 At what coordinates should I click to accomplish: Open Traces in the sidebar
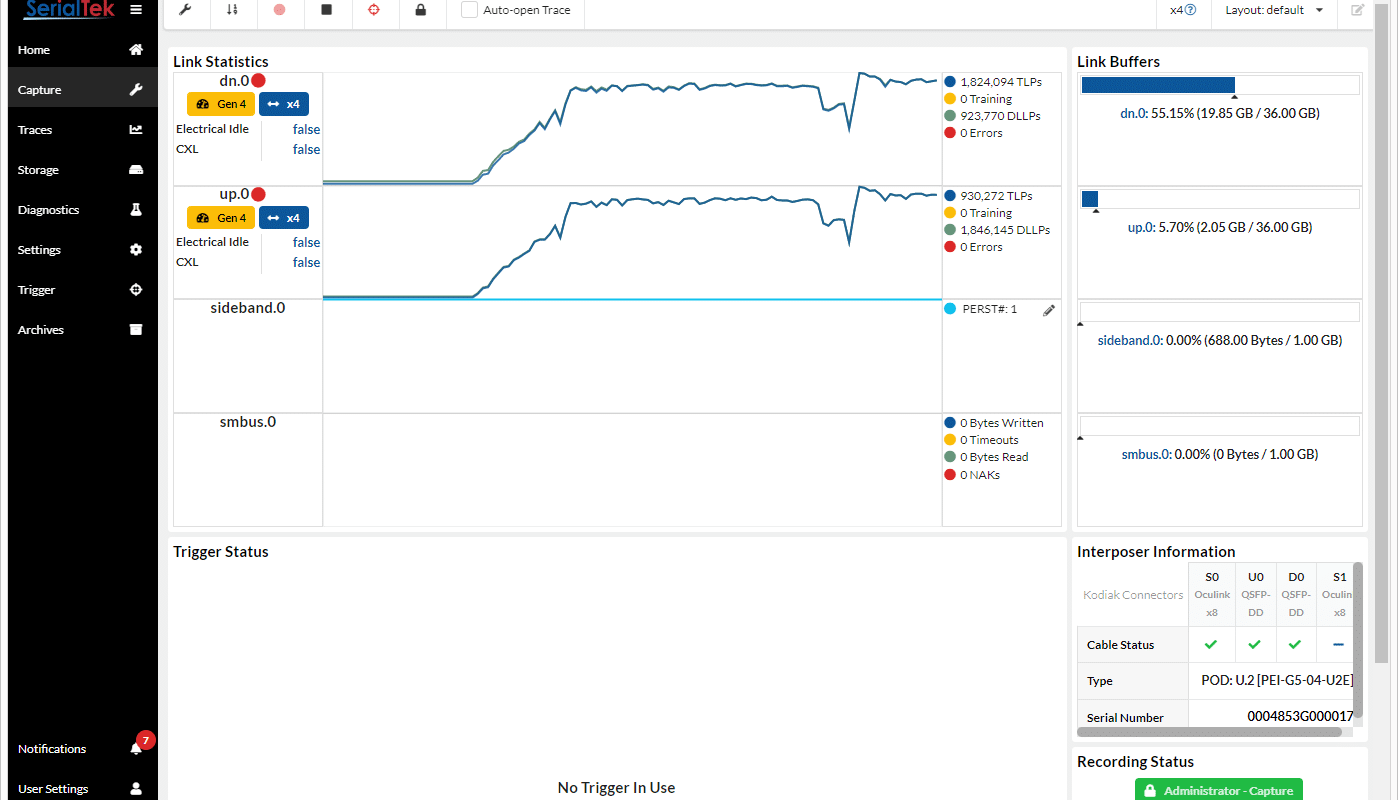83,130
